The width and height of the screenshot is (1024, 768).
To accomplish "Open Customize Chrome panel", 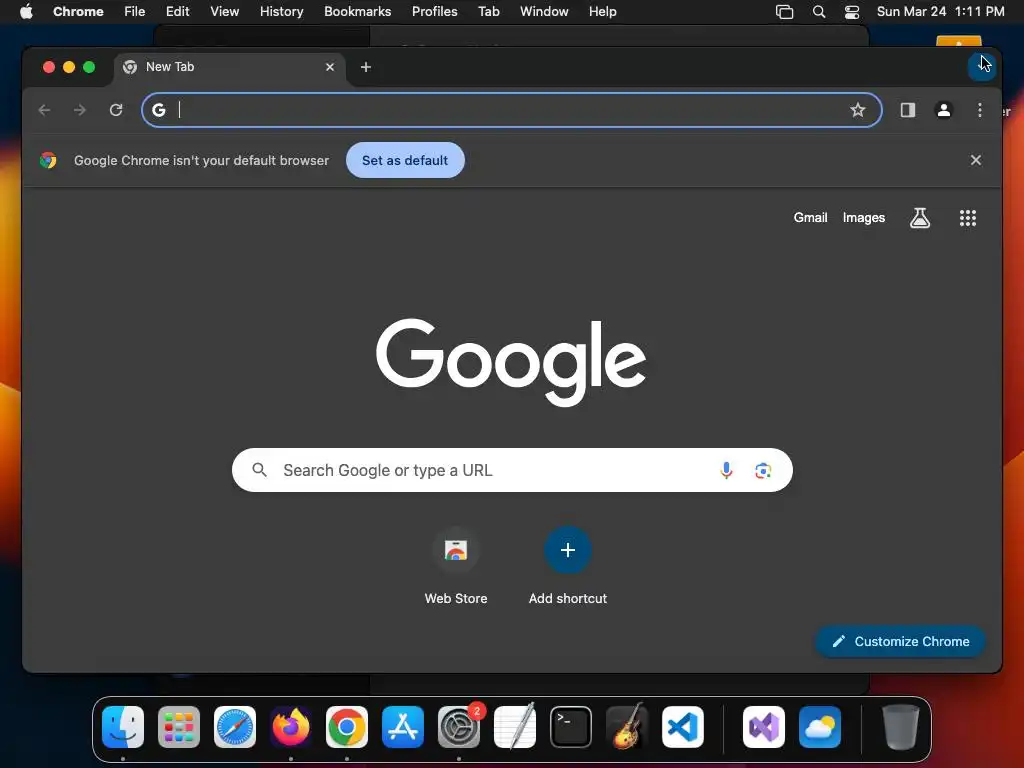I will pos(900,641).
